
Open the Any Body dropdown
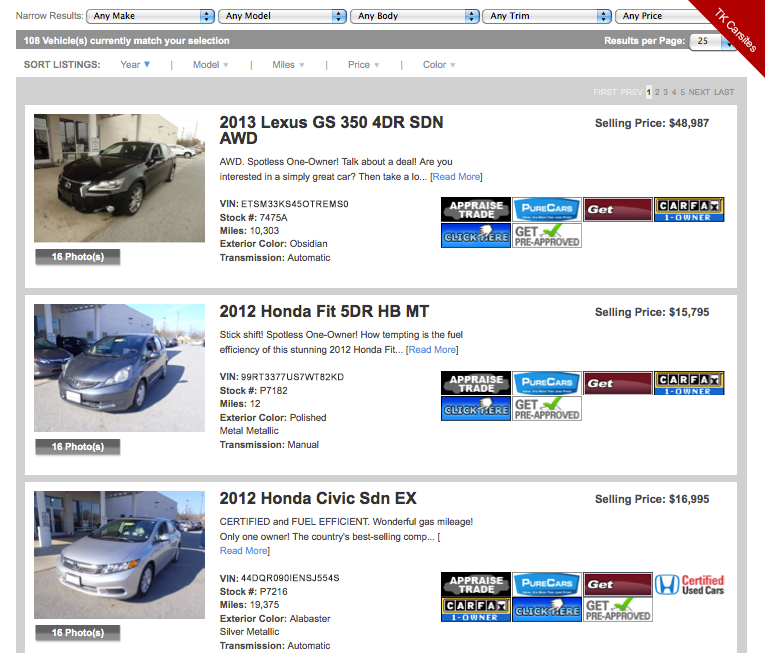414,16
